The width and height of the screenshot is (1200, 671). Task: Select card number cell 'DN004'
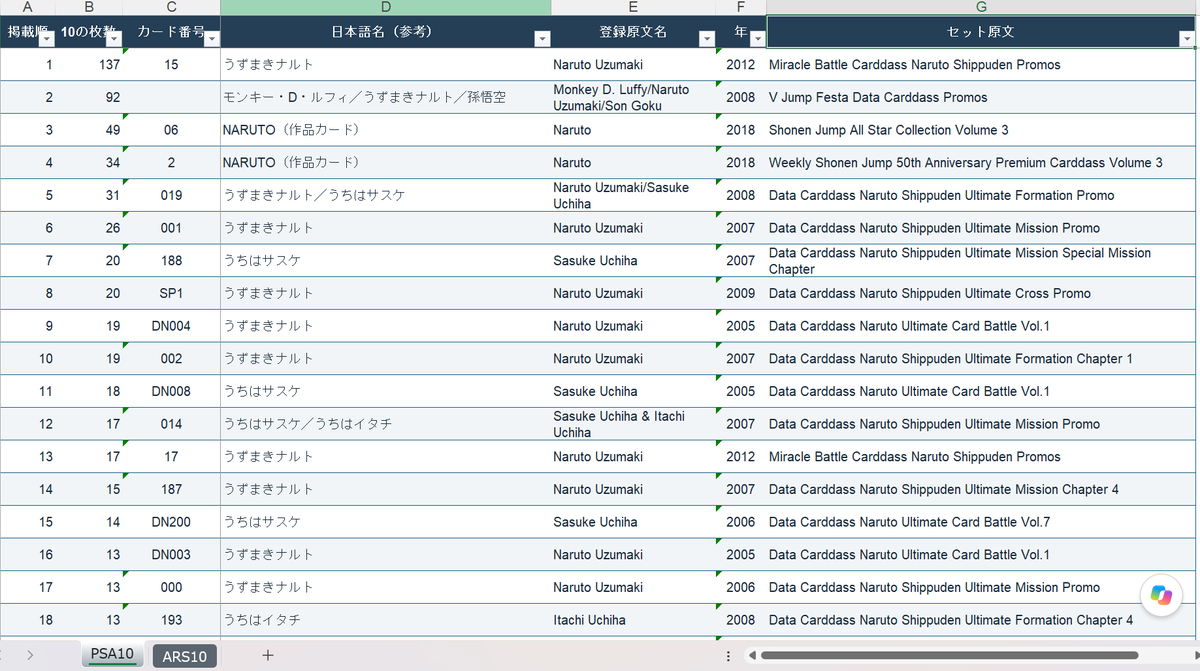[171, 326]
